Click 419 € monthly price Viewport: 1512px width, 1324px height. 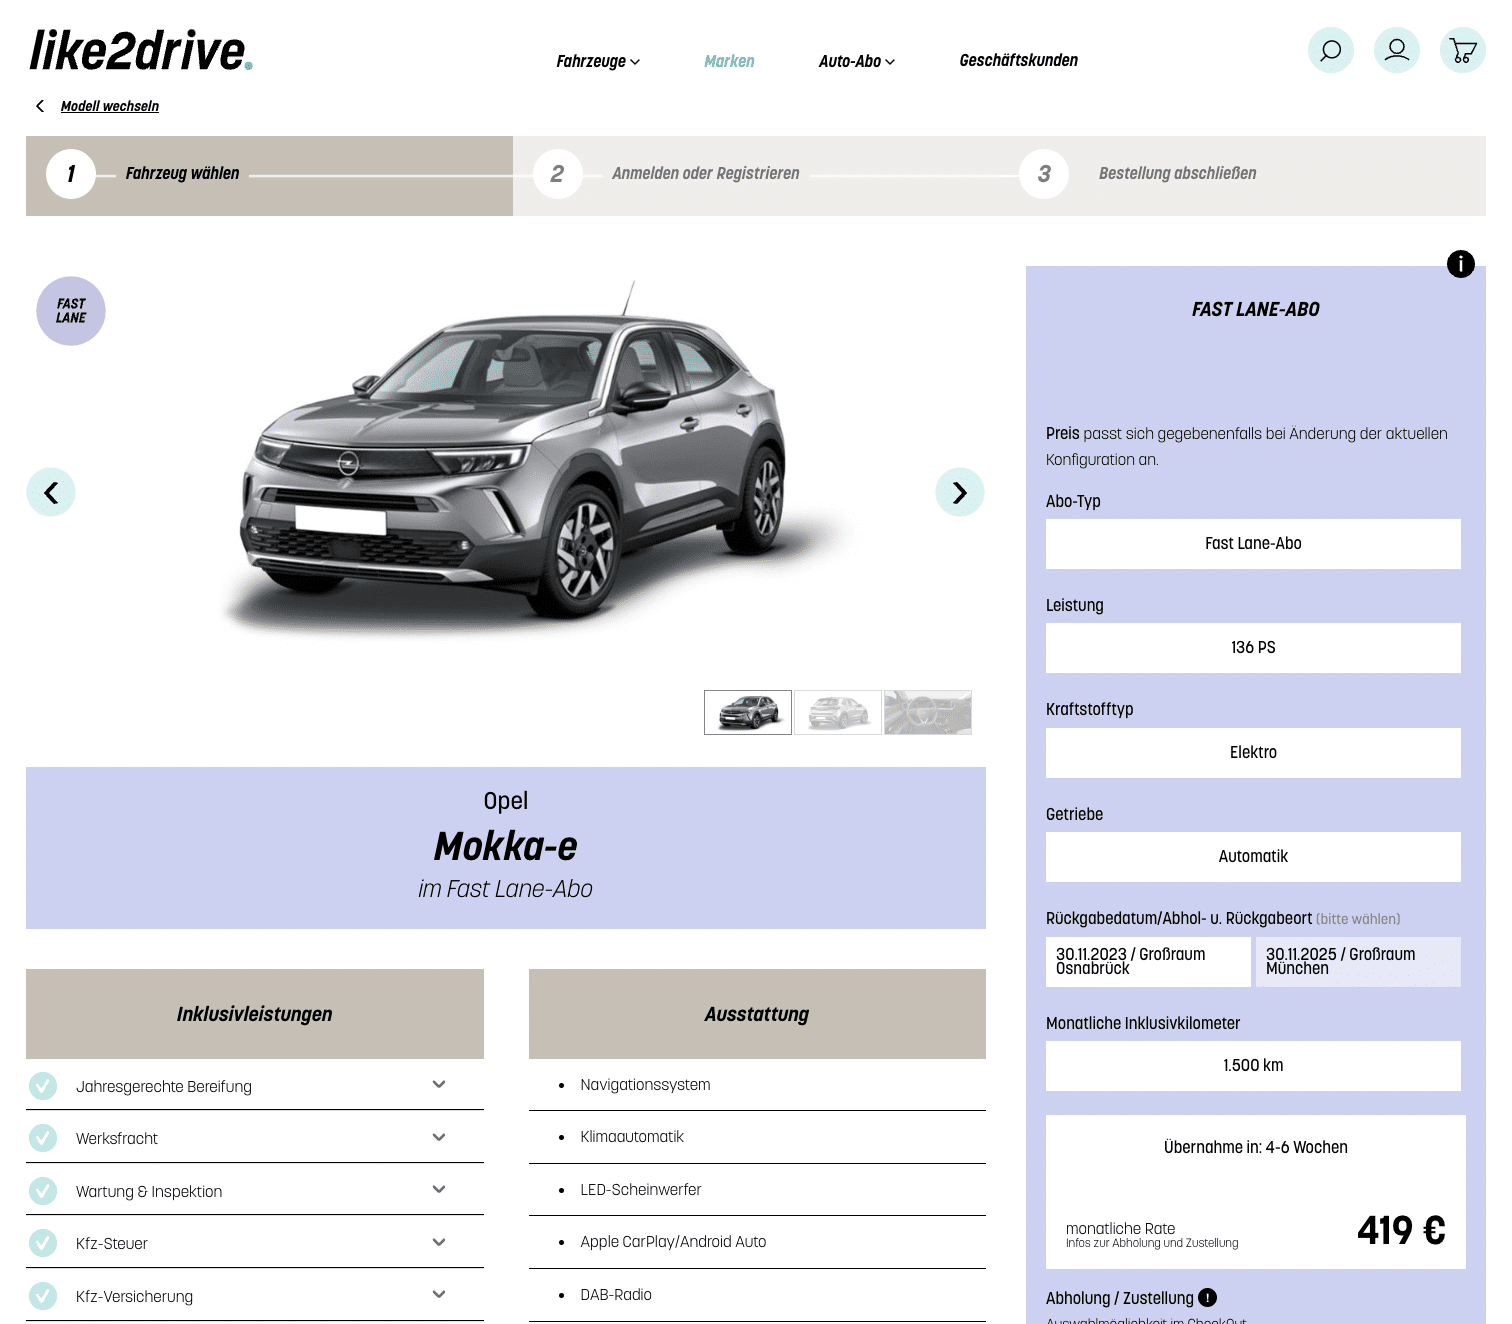coord(1401,1230)
